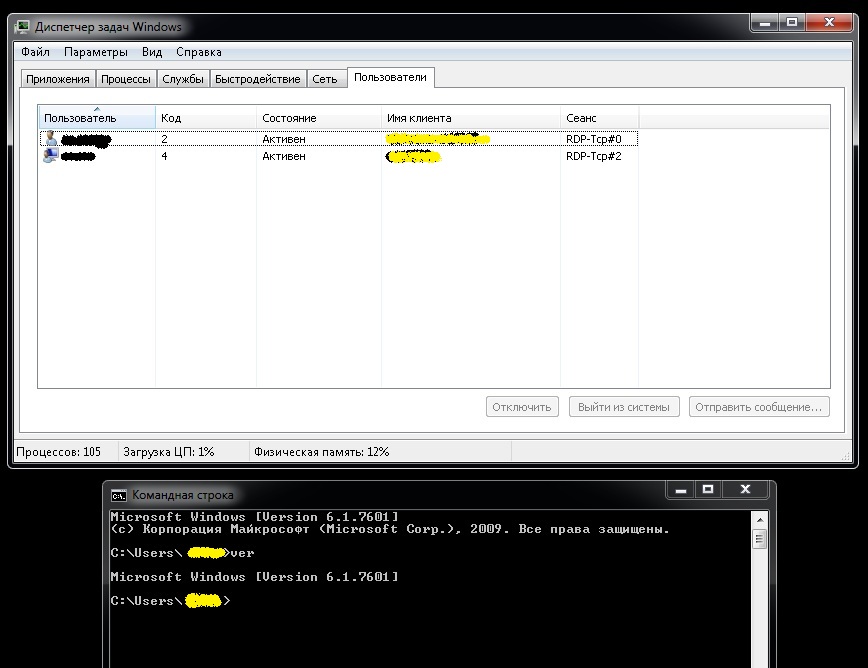Click scroll up arrow in Командная строка
This screenshot has height=668, width=868.
coord(760,520)
